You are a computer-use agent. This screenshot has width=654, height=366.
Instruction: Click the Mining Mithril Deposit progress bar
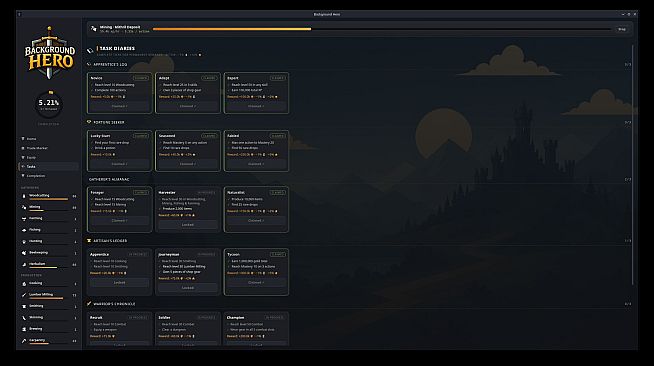(382, 29)
